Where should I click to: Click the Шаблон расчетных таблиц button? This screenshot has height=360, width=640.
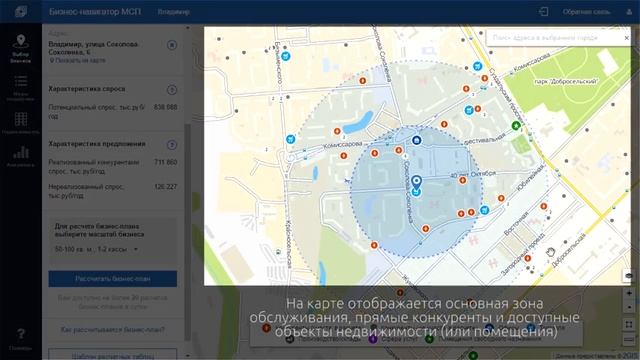(113, 355)
